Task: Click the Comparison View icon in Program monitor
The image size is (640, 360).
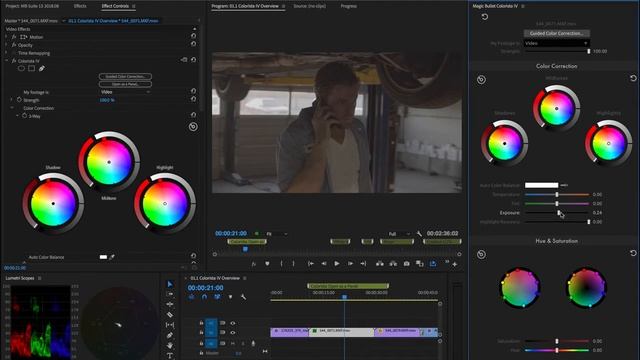Action: click(420, 264)
